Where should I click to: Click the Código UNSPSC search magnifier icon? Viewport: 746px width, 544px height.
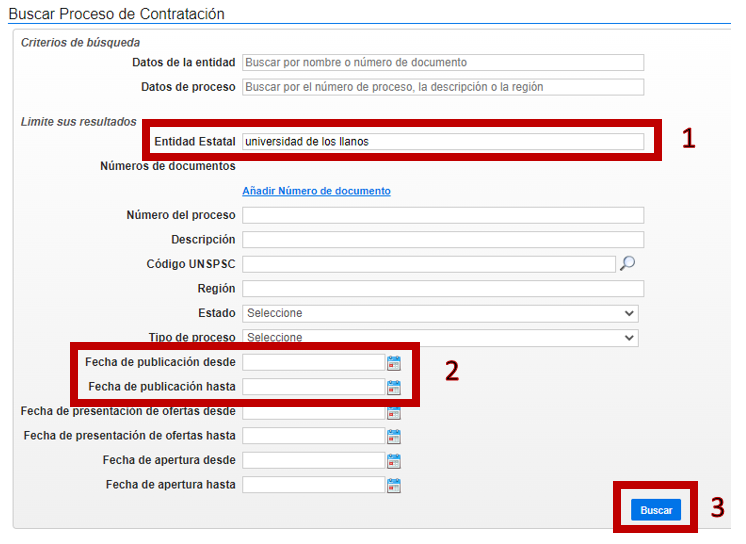pos(628,263)
